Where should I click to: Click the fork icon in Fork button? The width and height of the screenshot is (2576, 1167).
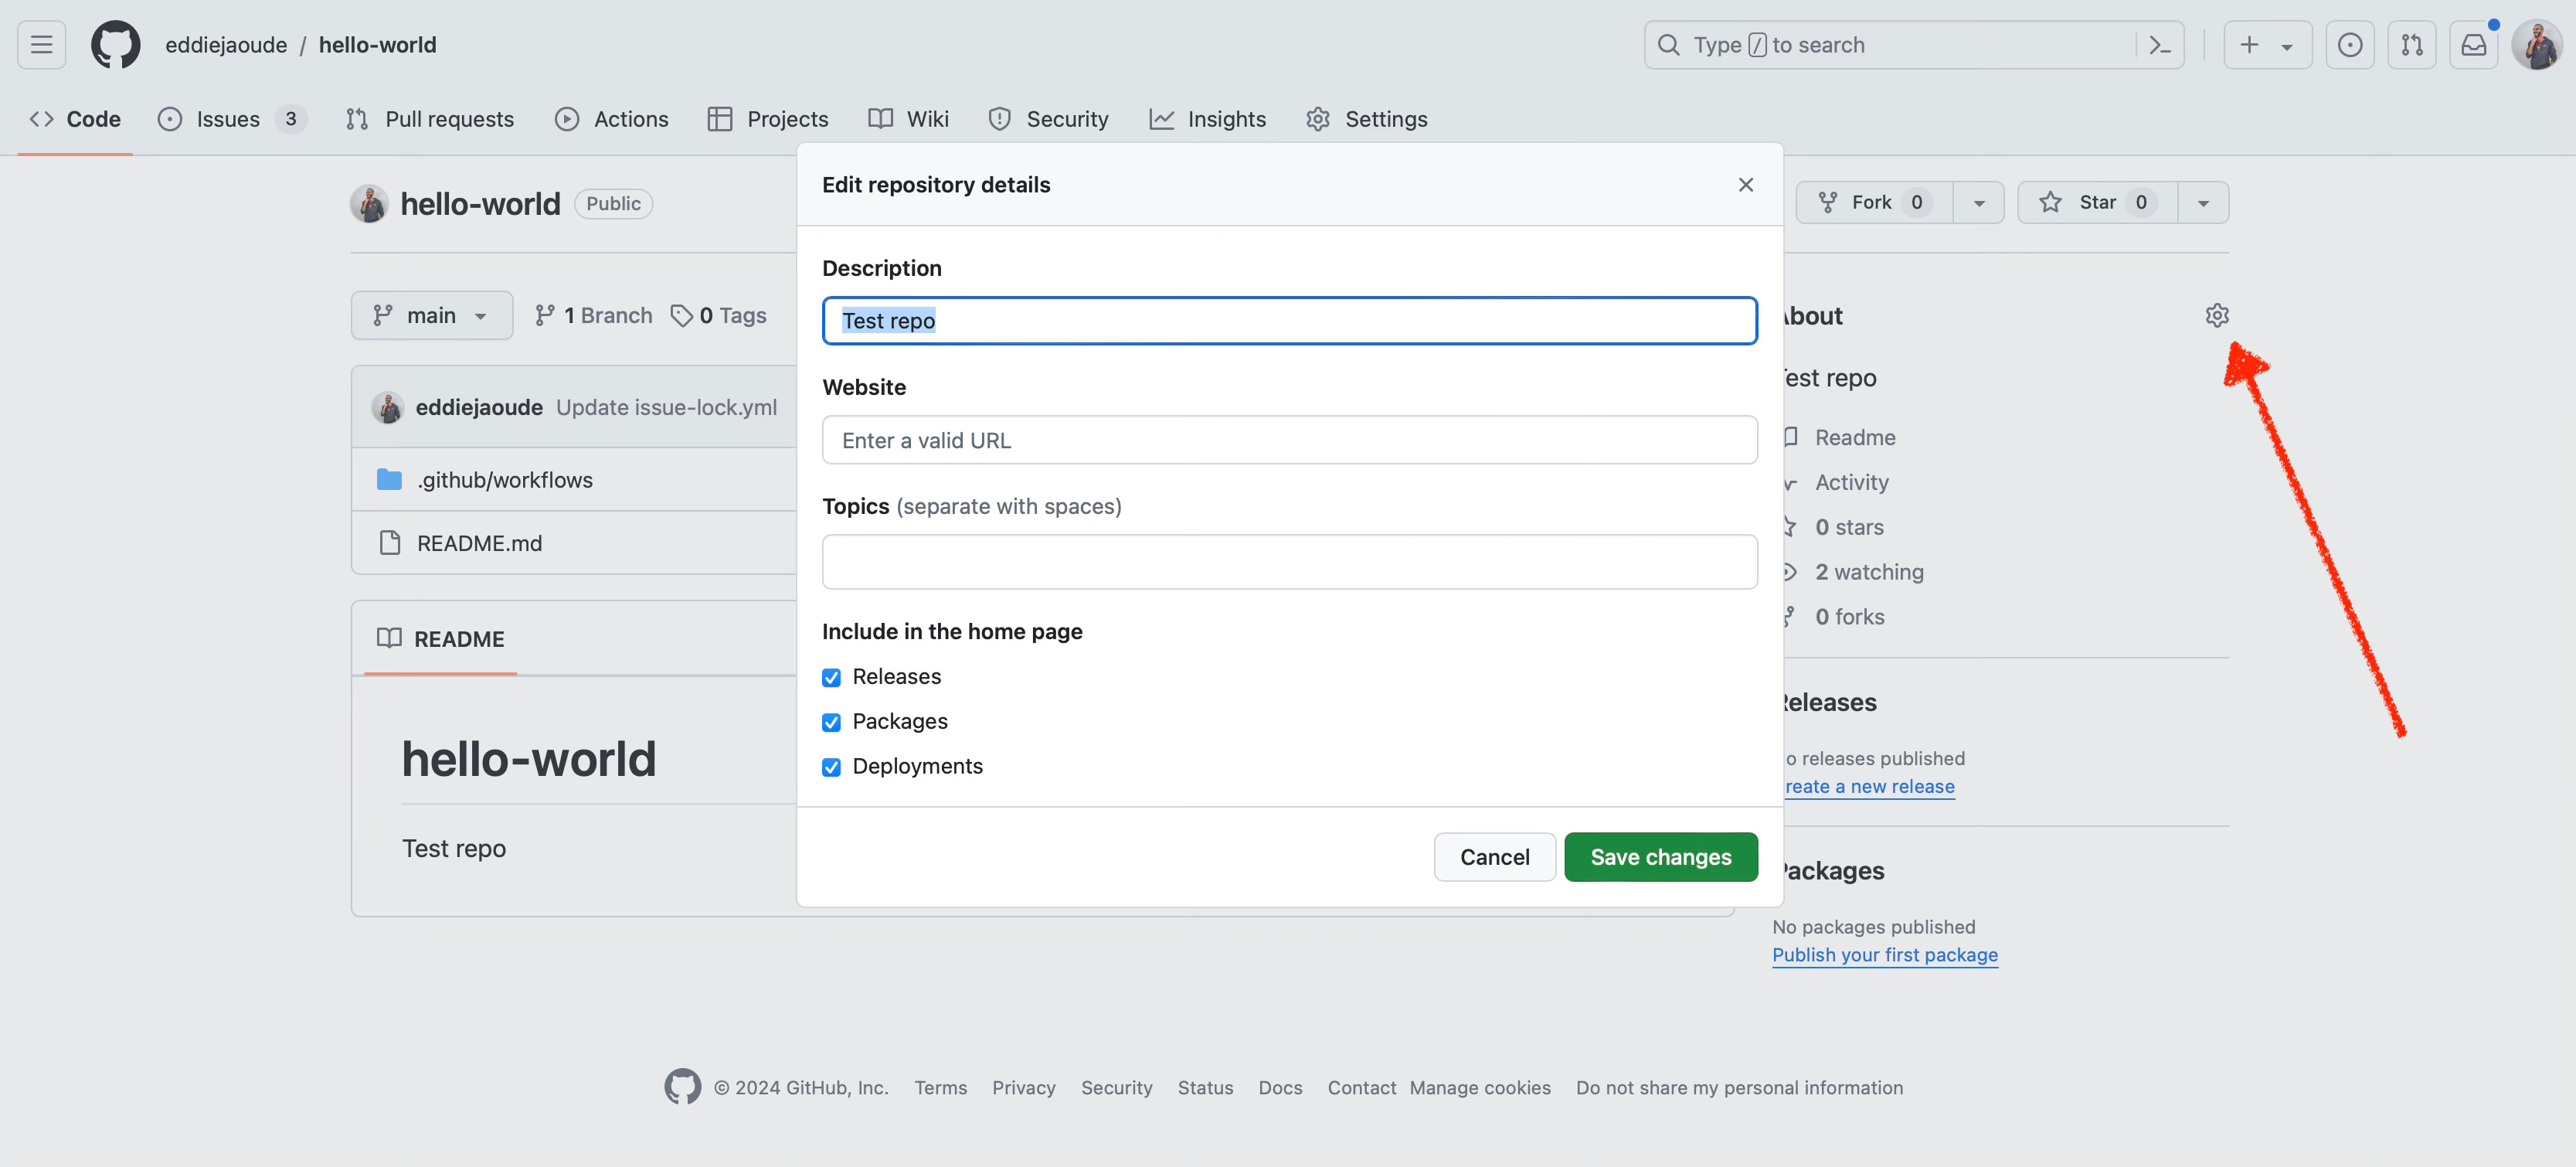pyautogui.click(x=1828, y=203)
